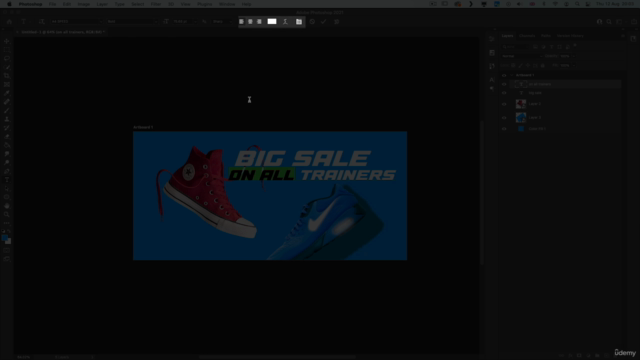Toggle the layer filter on/off switch

click(x=575, y=46)
